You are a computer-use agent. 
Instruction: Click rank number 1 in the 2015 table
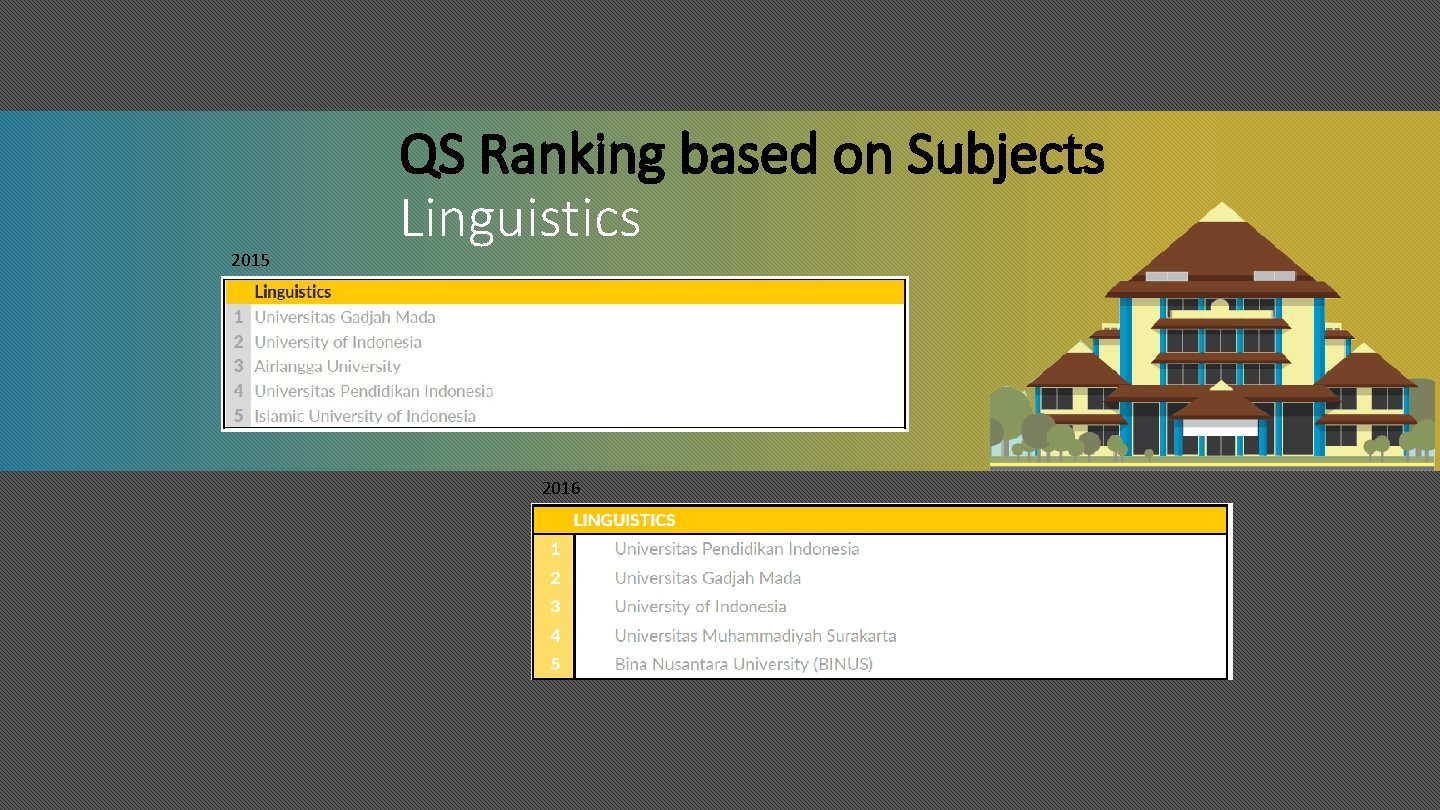click(x=238, y=317)
